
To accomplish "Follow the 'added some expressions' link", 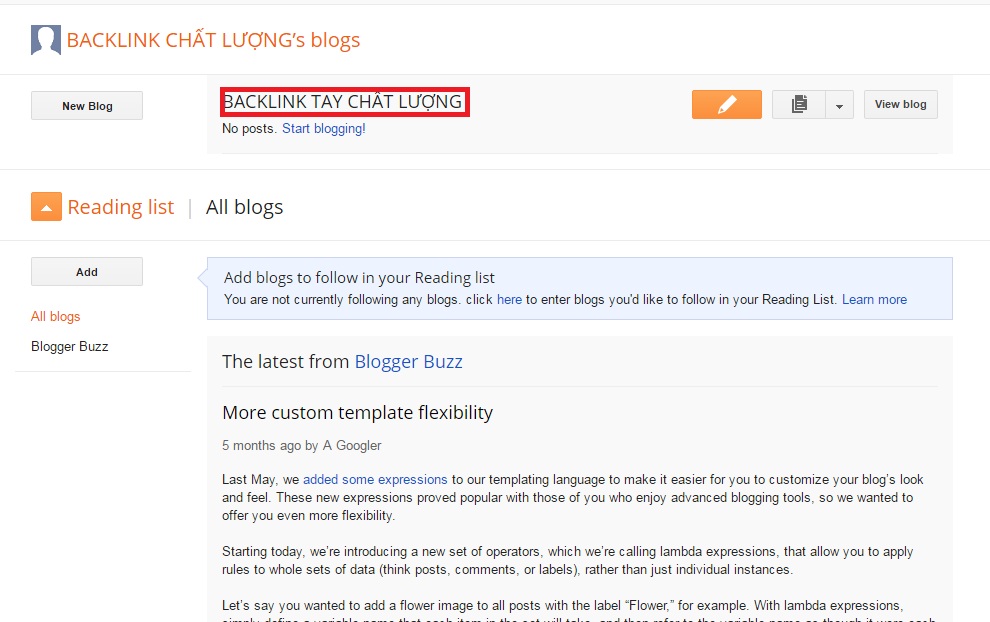I will coord(375,479).
